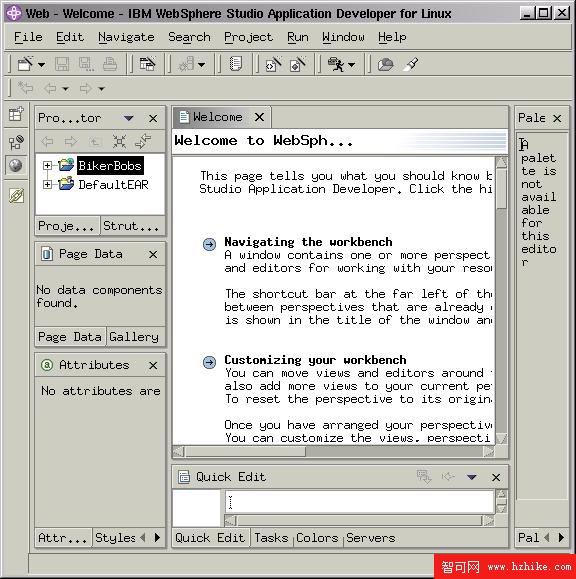Switch to the Servers tab
The width and height of the screenshot is (576, 579).
(x=371, y=538)
